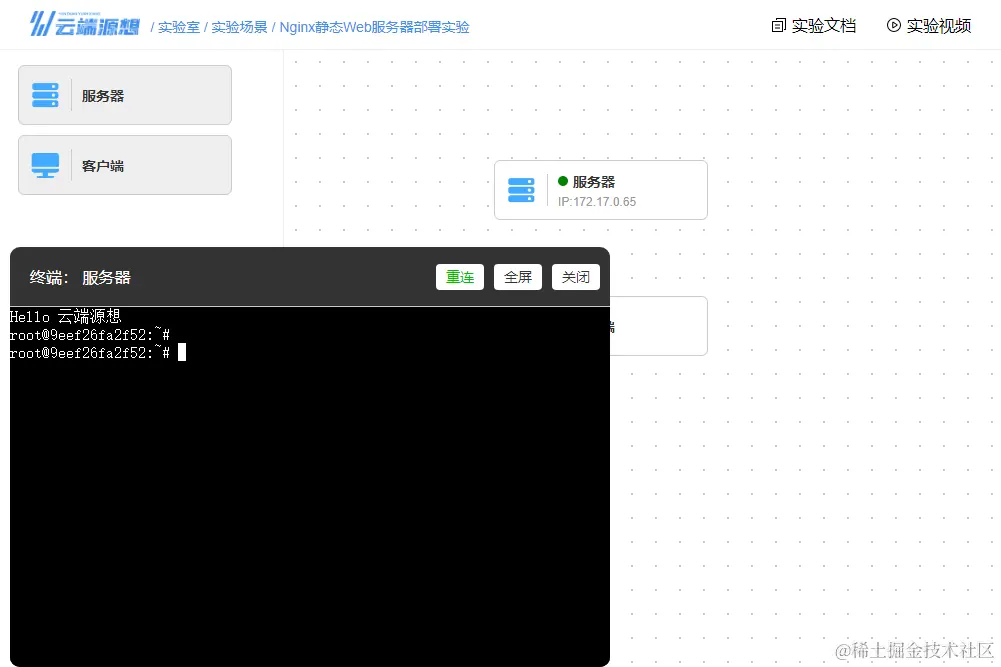This screenshot has height=667, width=1001.
Task: Click the play icon beside 实验视频
Action: (894, 25)
